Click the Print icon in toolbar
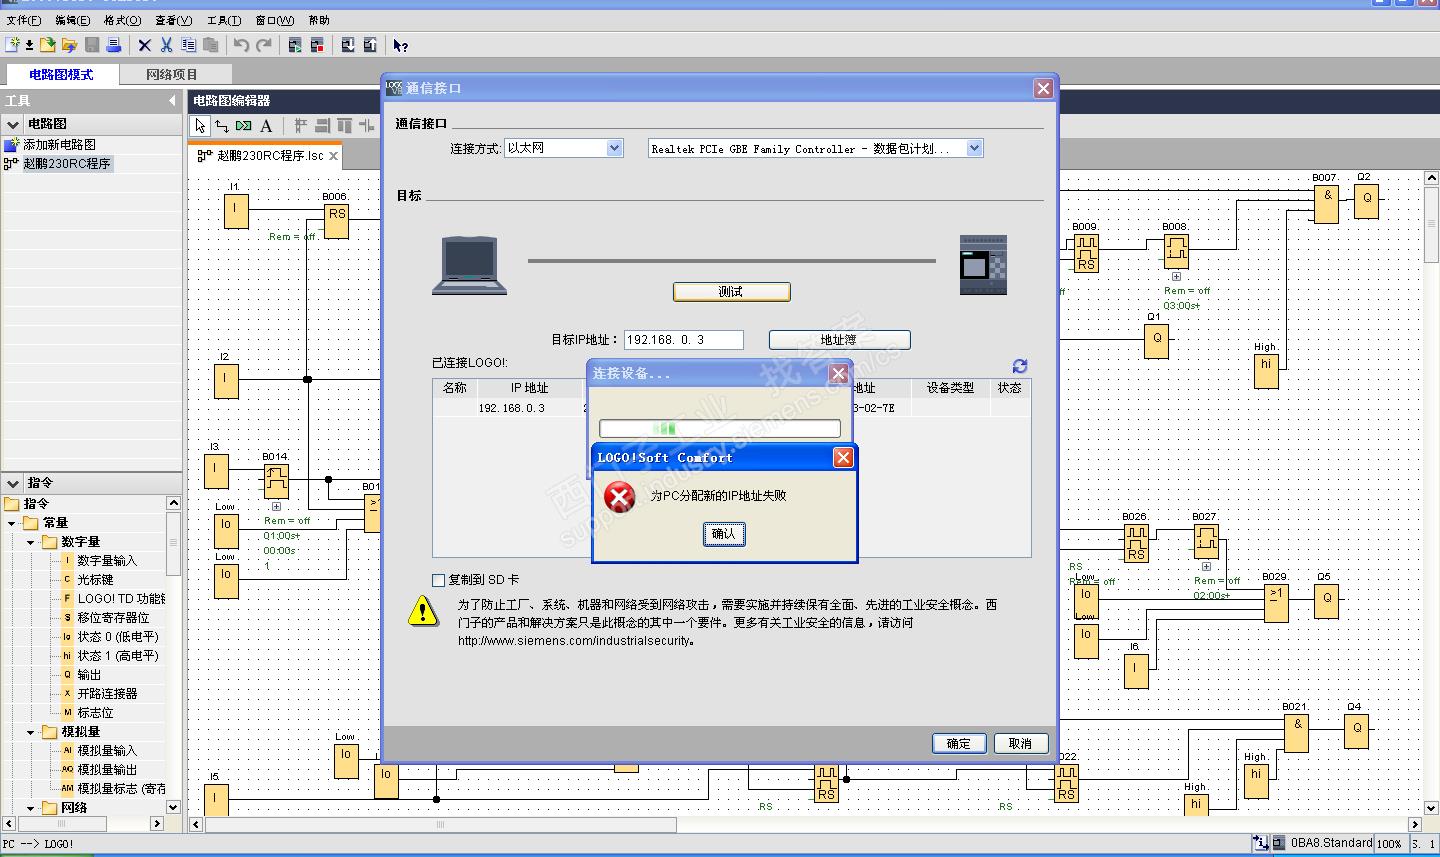Image resolution: width=1440 pixels, height=857 pixels. click(x=114, y=45)
